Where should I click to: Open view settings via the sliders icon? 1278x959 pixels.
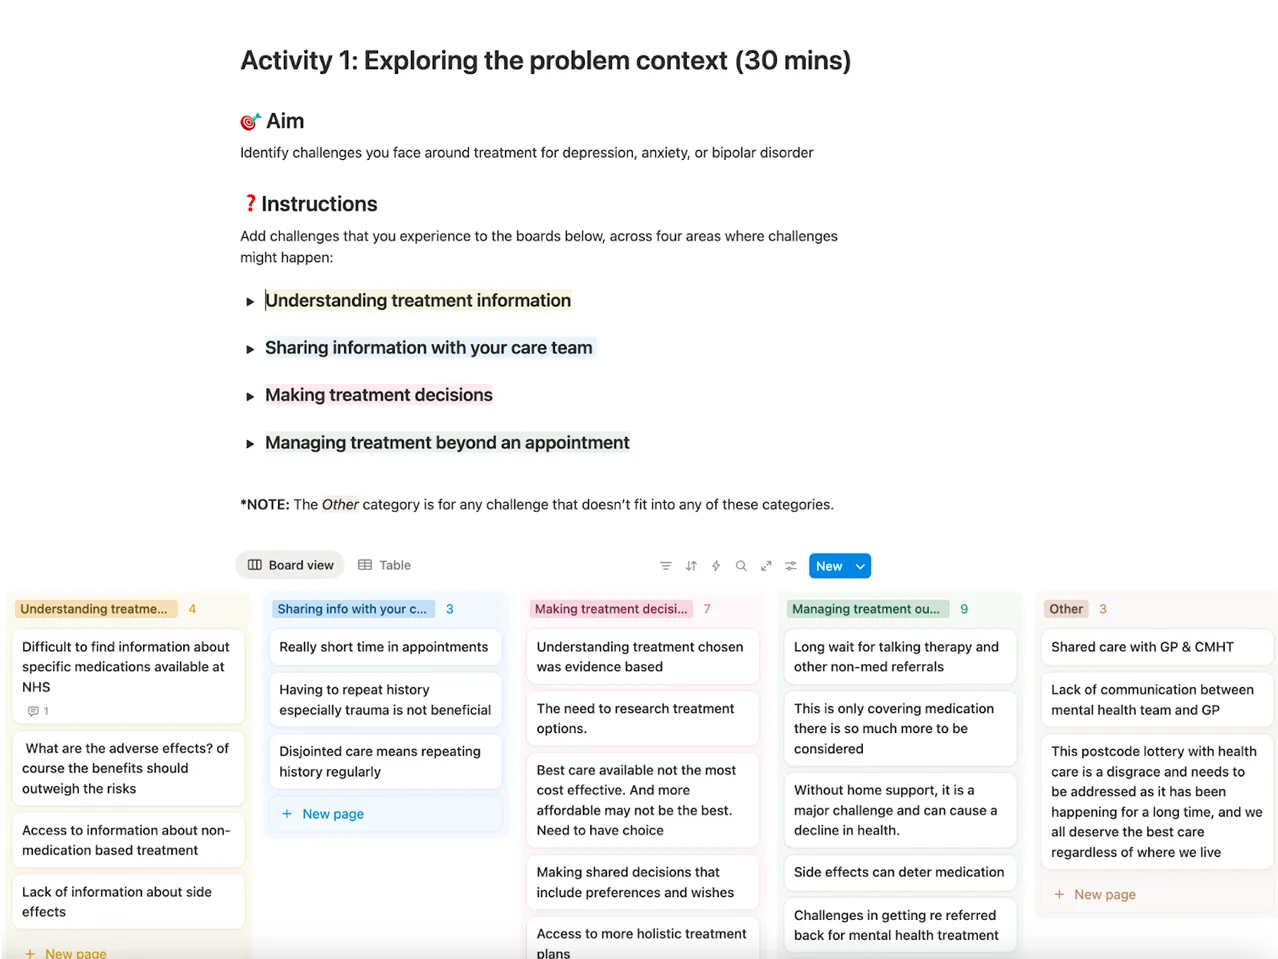pyautogui.click(x=790, y=565)
